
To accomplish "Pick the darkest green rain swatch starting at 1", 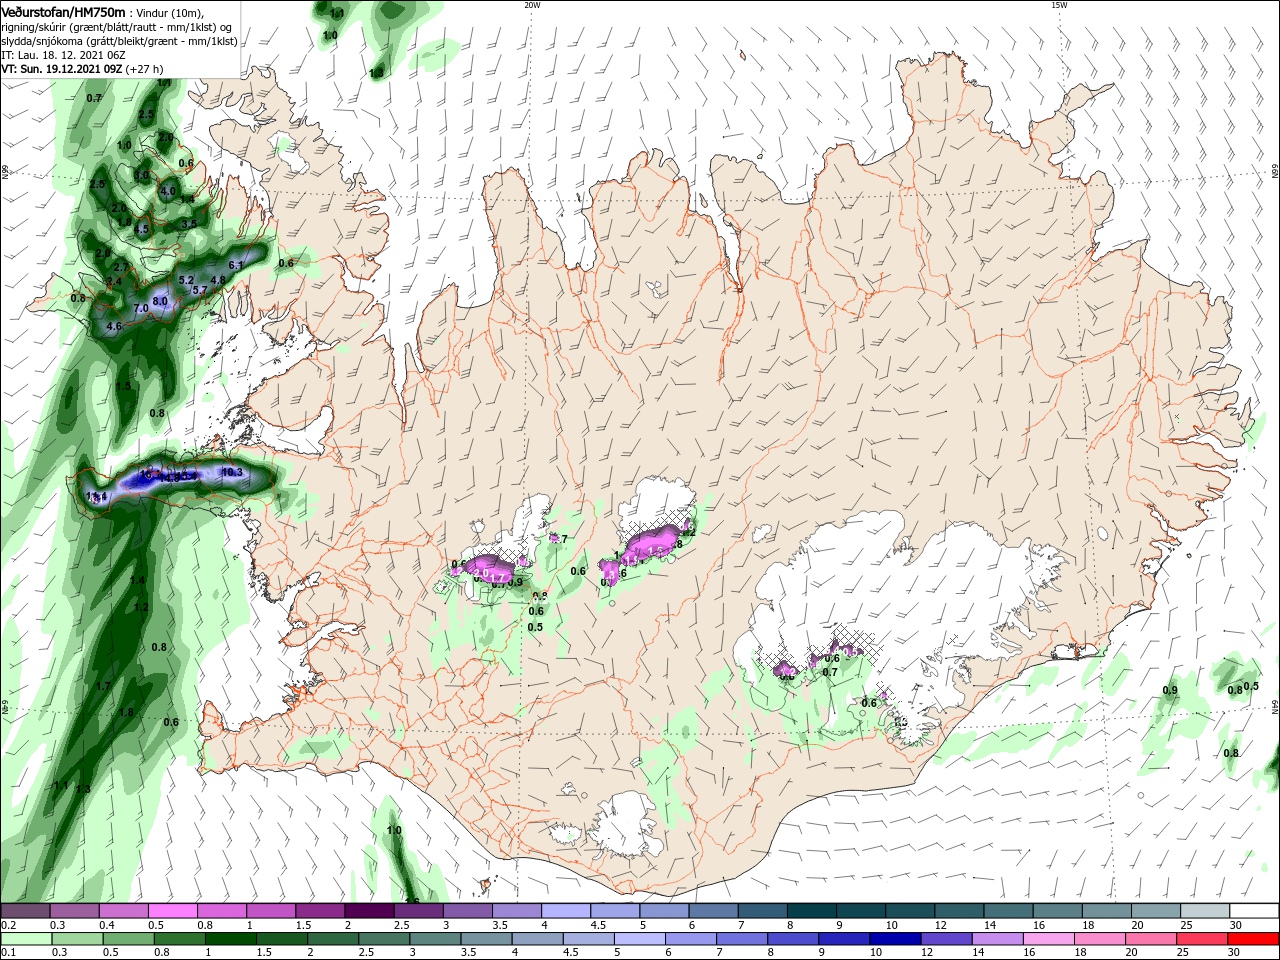I will 231,939.
